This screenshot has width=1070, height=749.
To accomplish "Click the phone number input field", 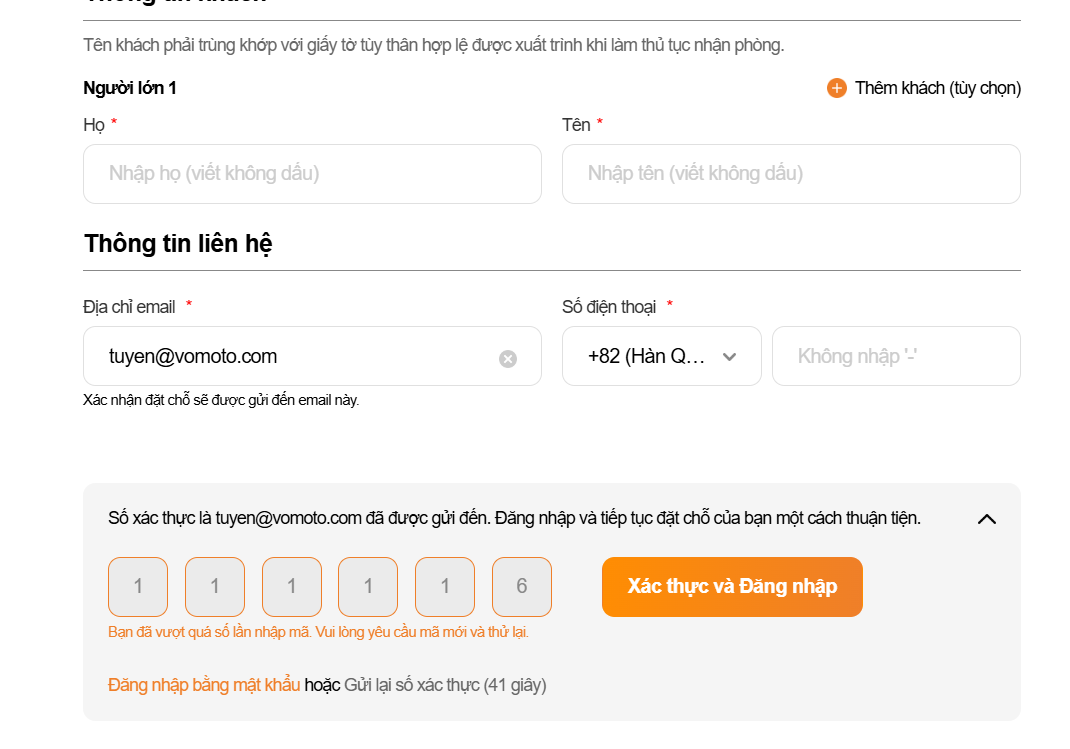I will coord(896,356).
